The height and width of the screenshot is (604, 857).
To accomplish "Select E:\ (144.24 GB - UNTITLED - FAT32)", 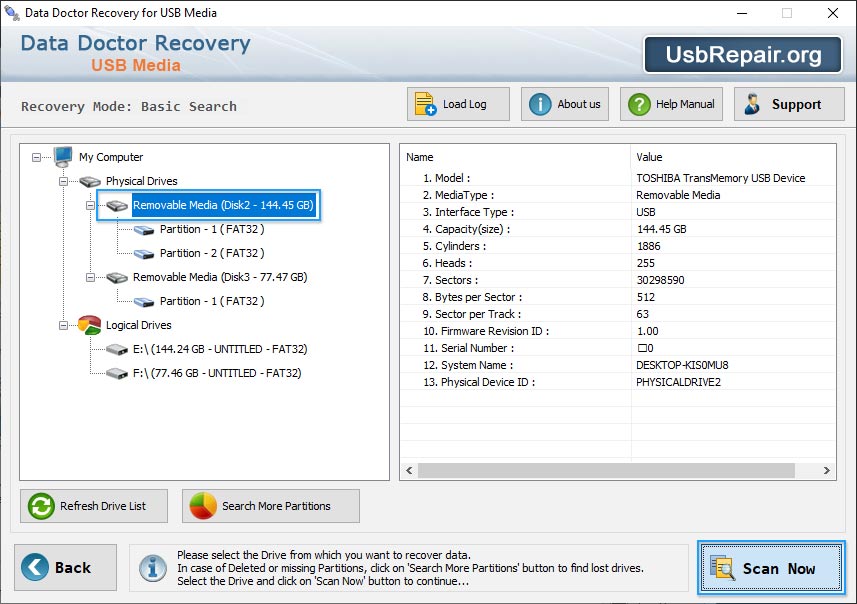I will click(x=220, y=350).
